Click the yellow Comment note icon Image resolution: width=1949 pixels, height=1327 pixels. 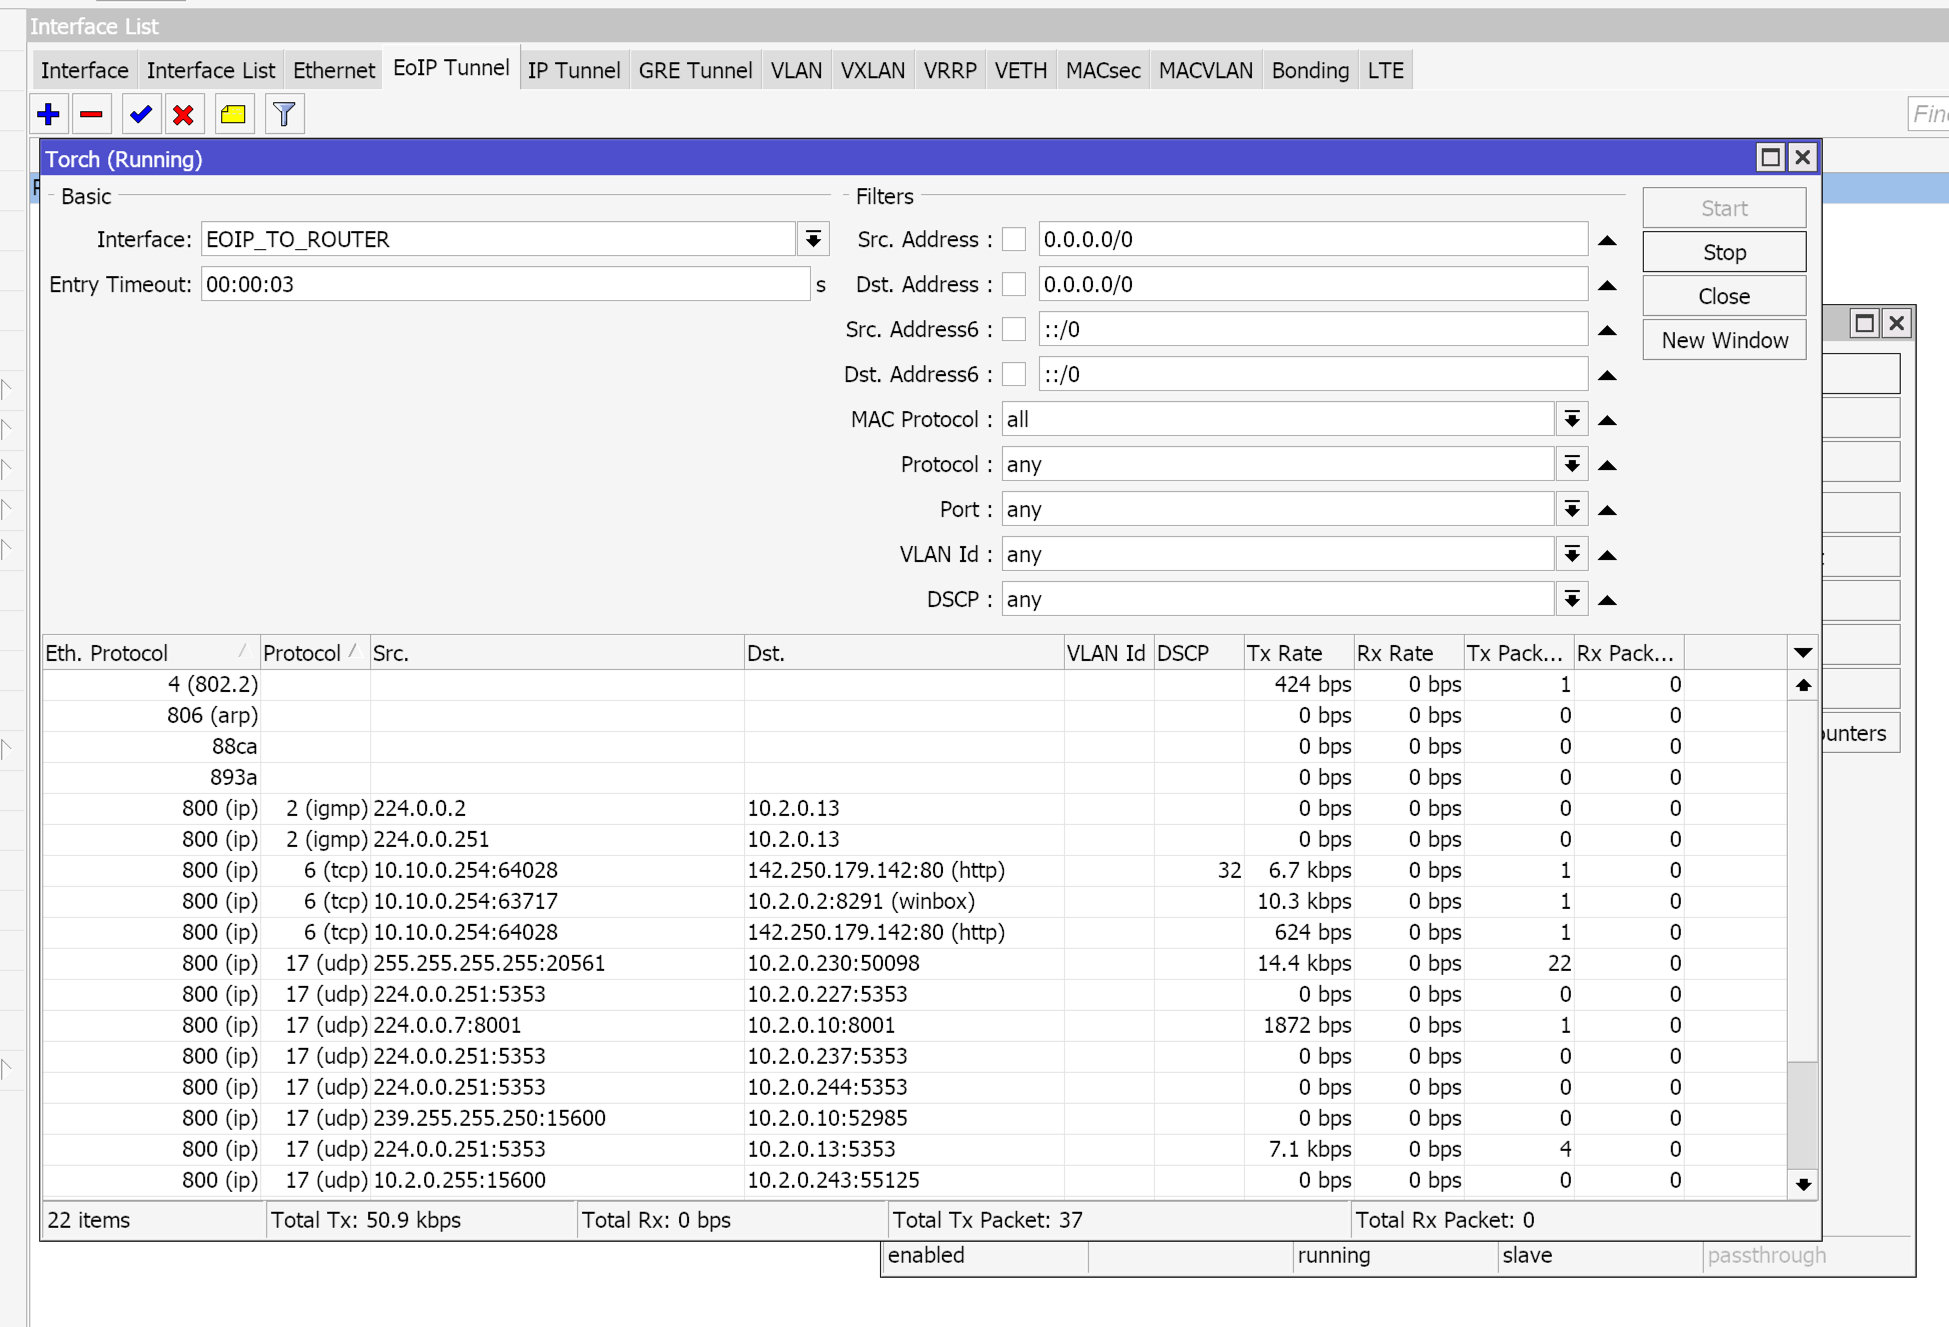pyautogui.click(x=233, y=115)
